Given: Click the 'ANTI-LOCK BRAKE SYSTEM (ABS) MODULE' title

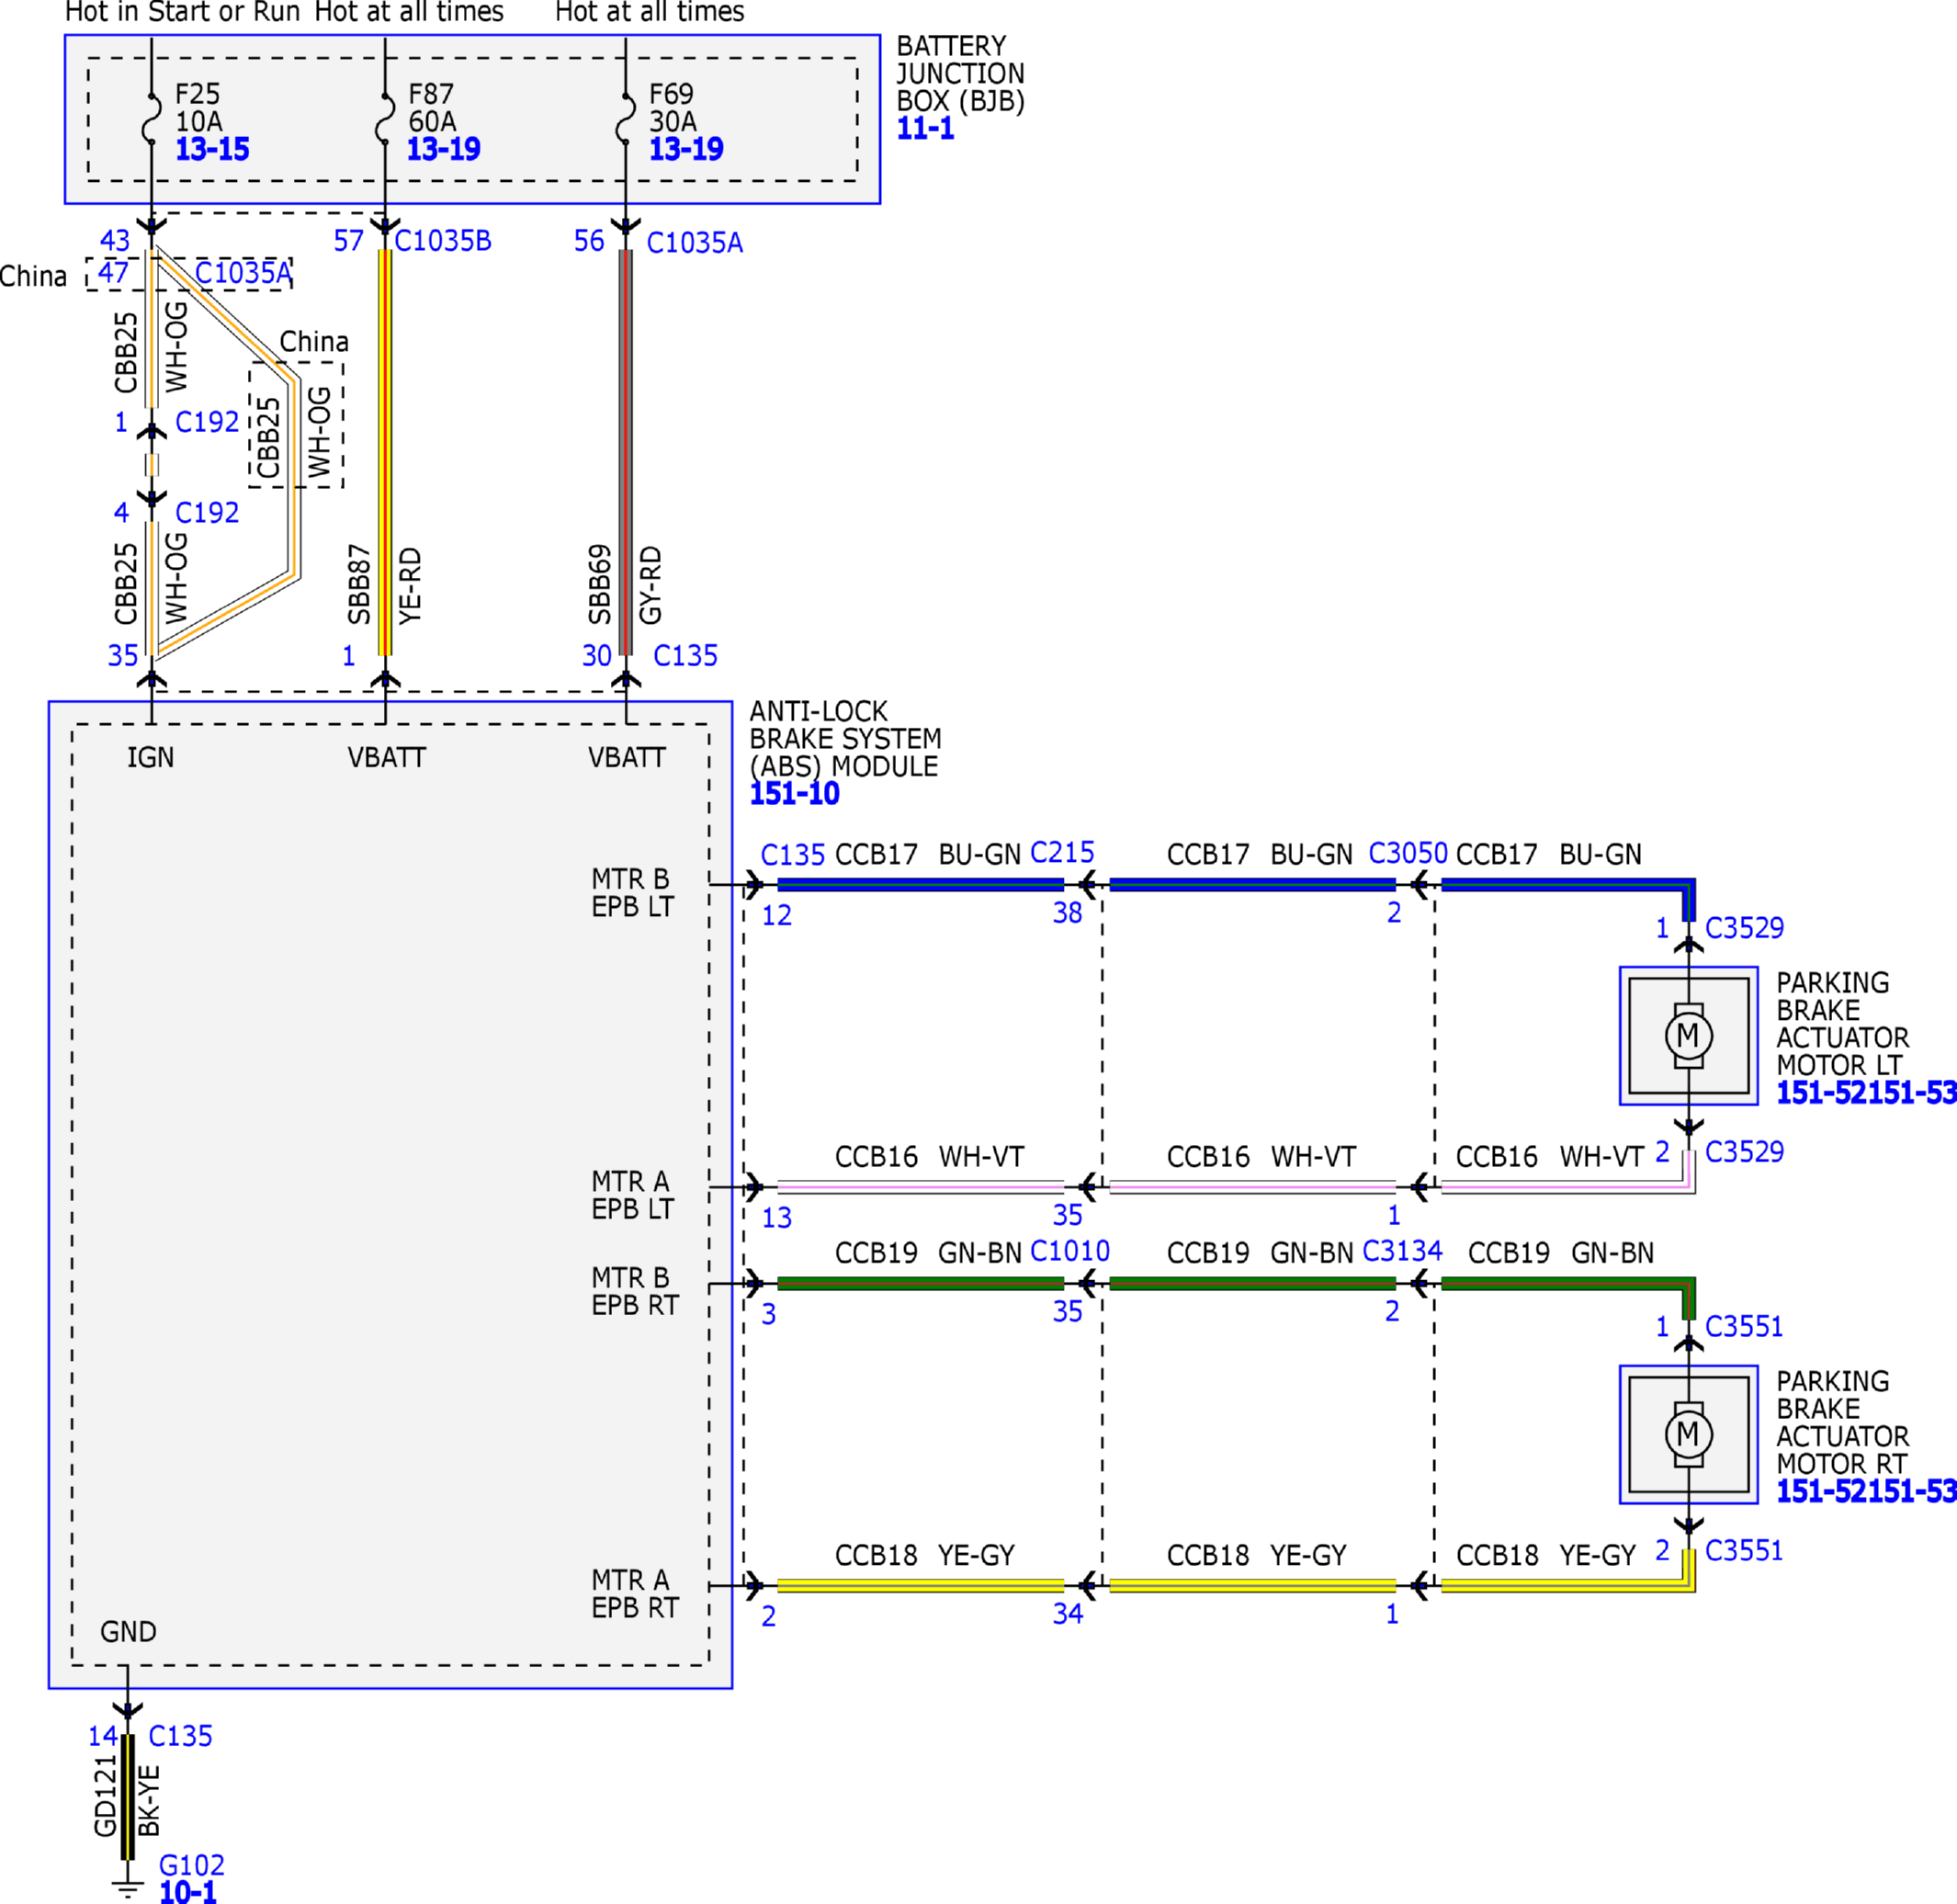Looking at the screenshot, I should 846,739.
